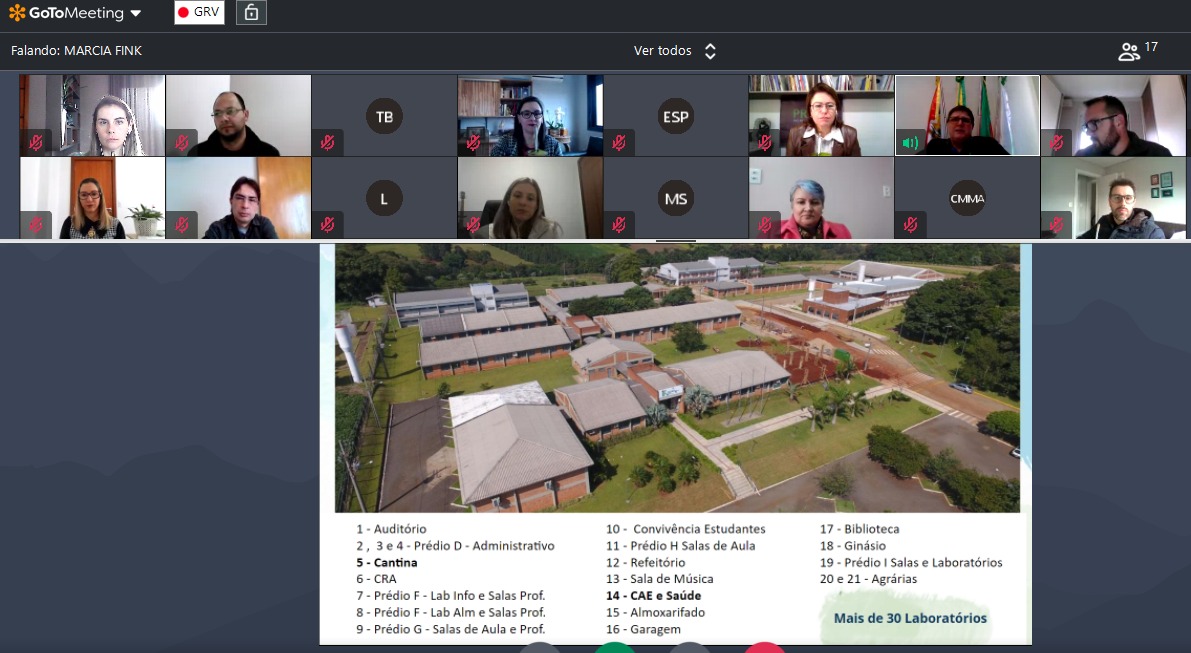The width and height of the screenshot is (1191, 653).
Task: Click the green speaker icon on active tile
Action: (x=910, y=143)
